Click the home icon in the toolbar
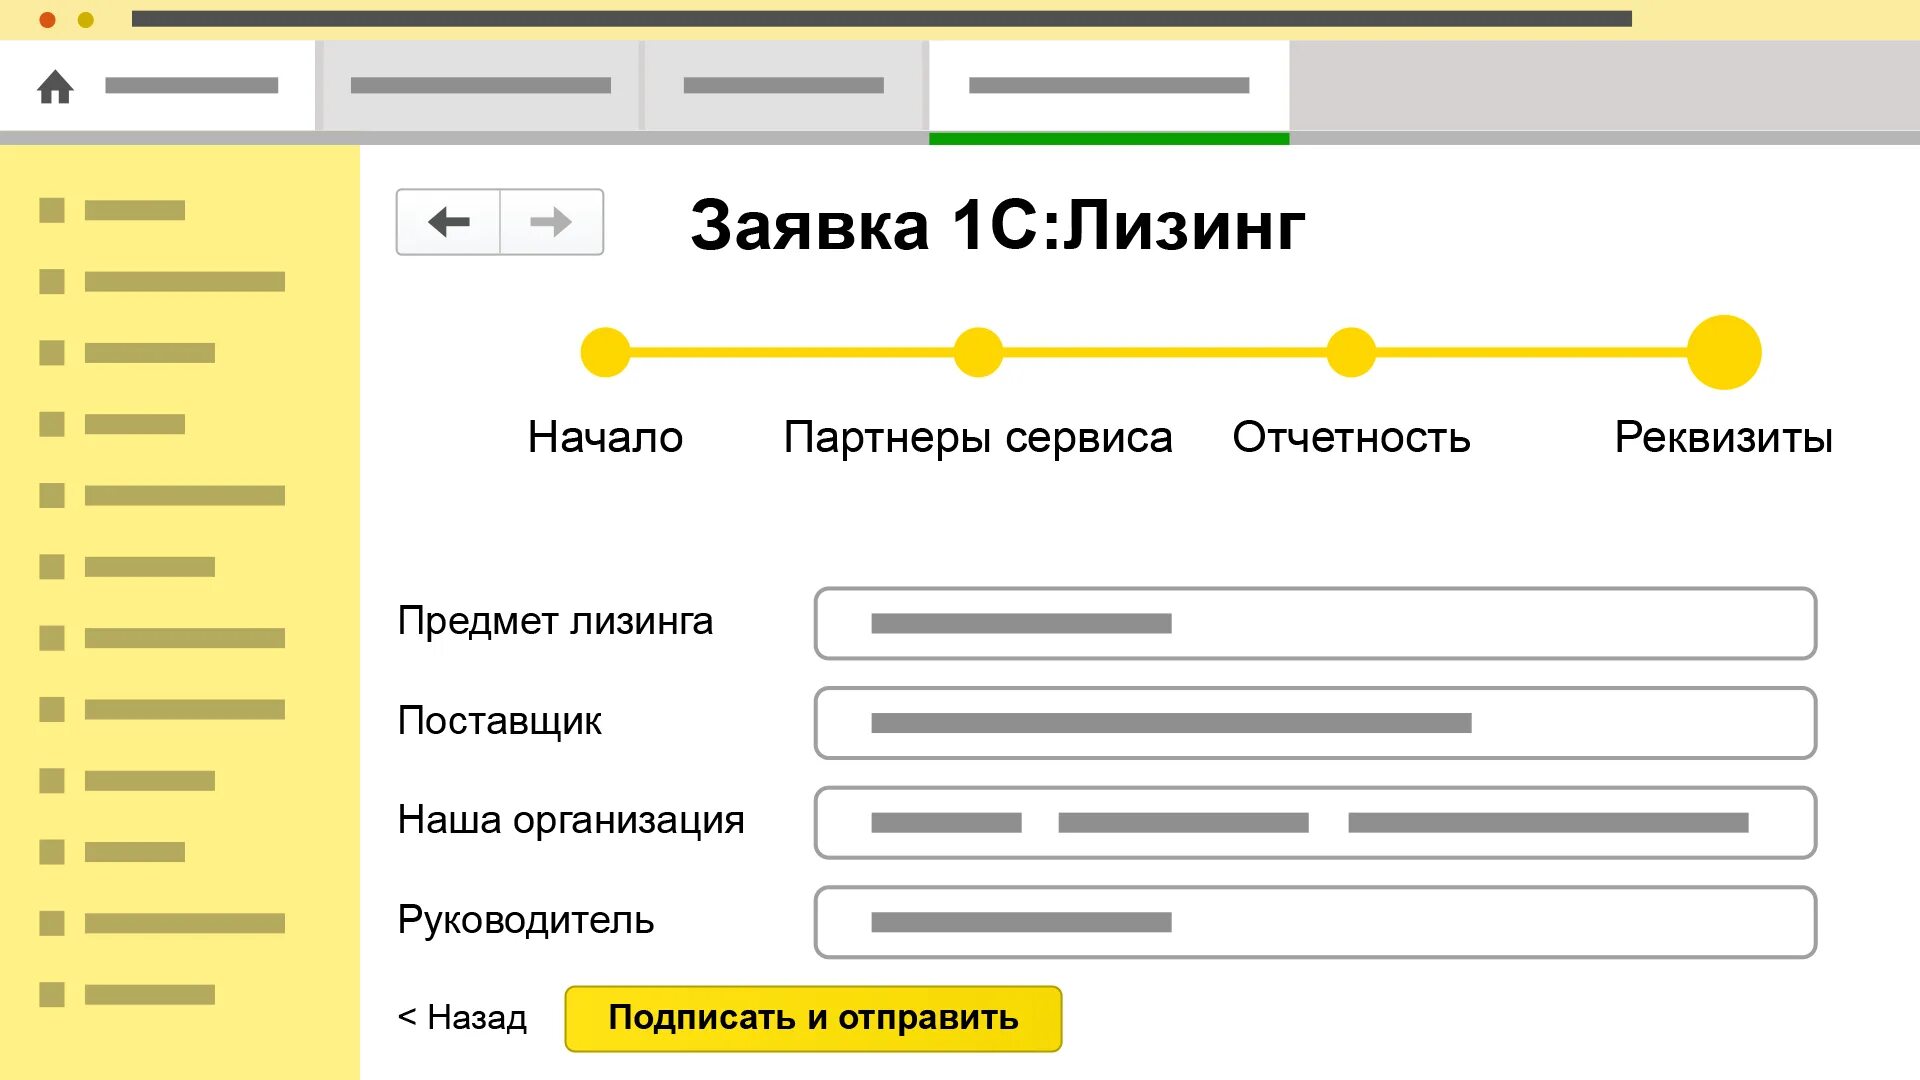The image size is (1920, 1080). [57, 87]
